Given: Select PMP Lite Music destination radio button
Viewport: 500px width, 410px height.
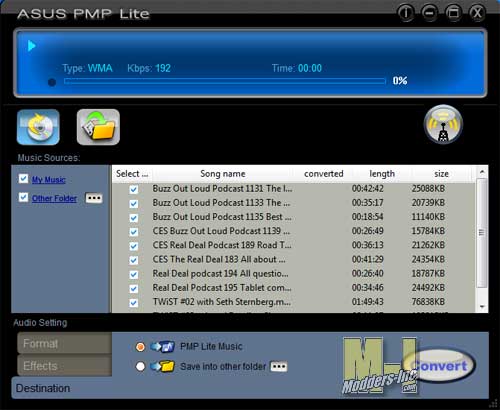Looking at the screenshot, I should pos(140,347).
